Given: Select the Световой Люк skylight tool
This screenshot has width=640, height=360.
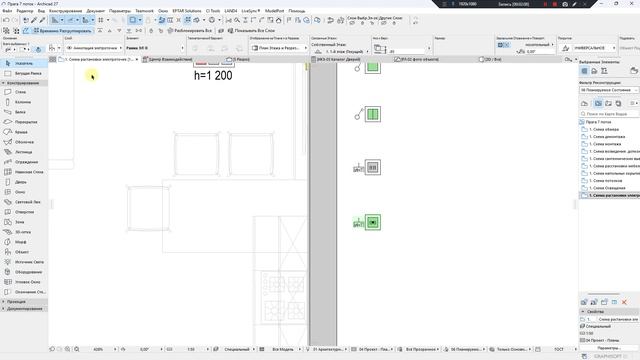Looking at the screenshot, I should 24,202.
